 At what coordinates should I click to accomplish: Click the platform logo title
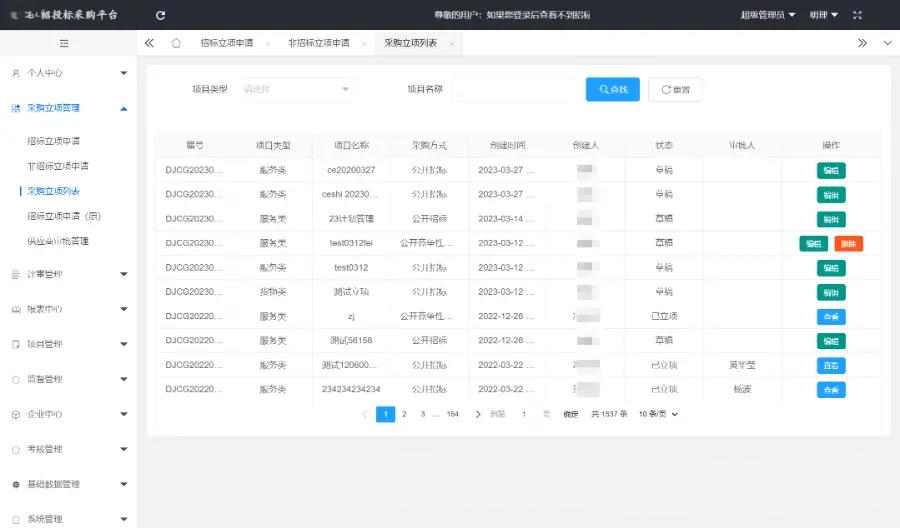click(x=71, y=15)
